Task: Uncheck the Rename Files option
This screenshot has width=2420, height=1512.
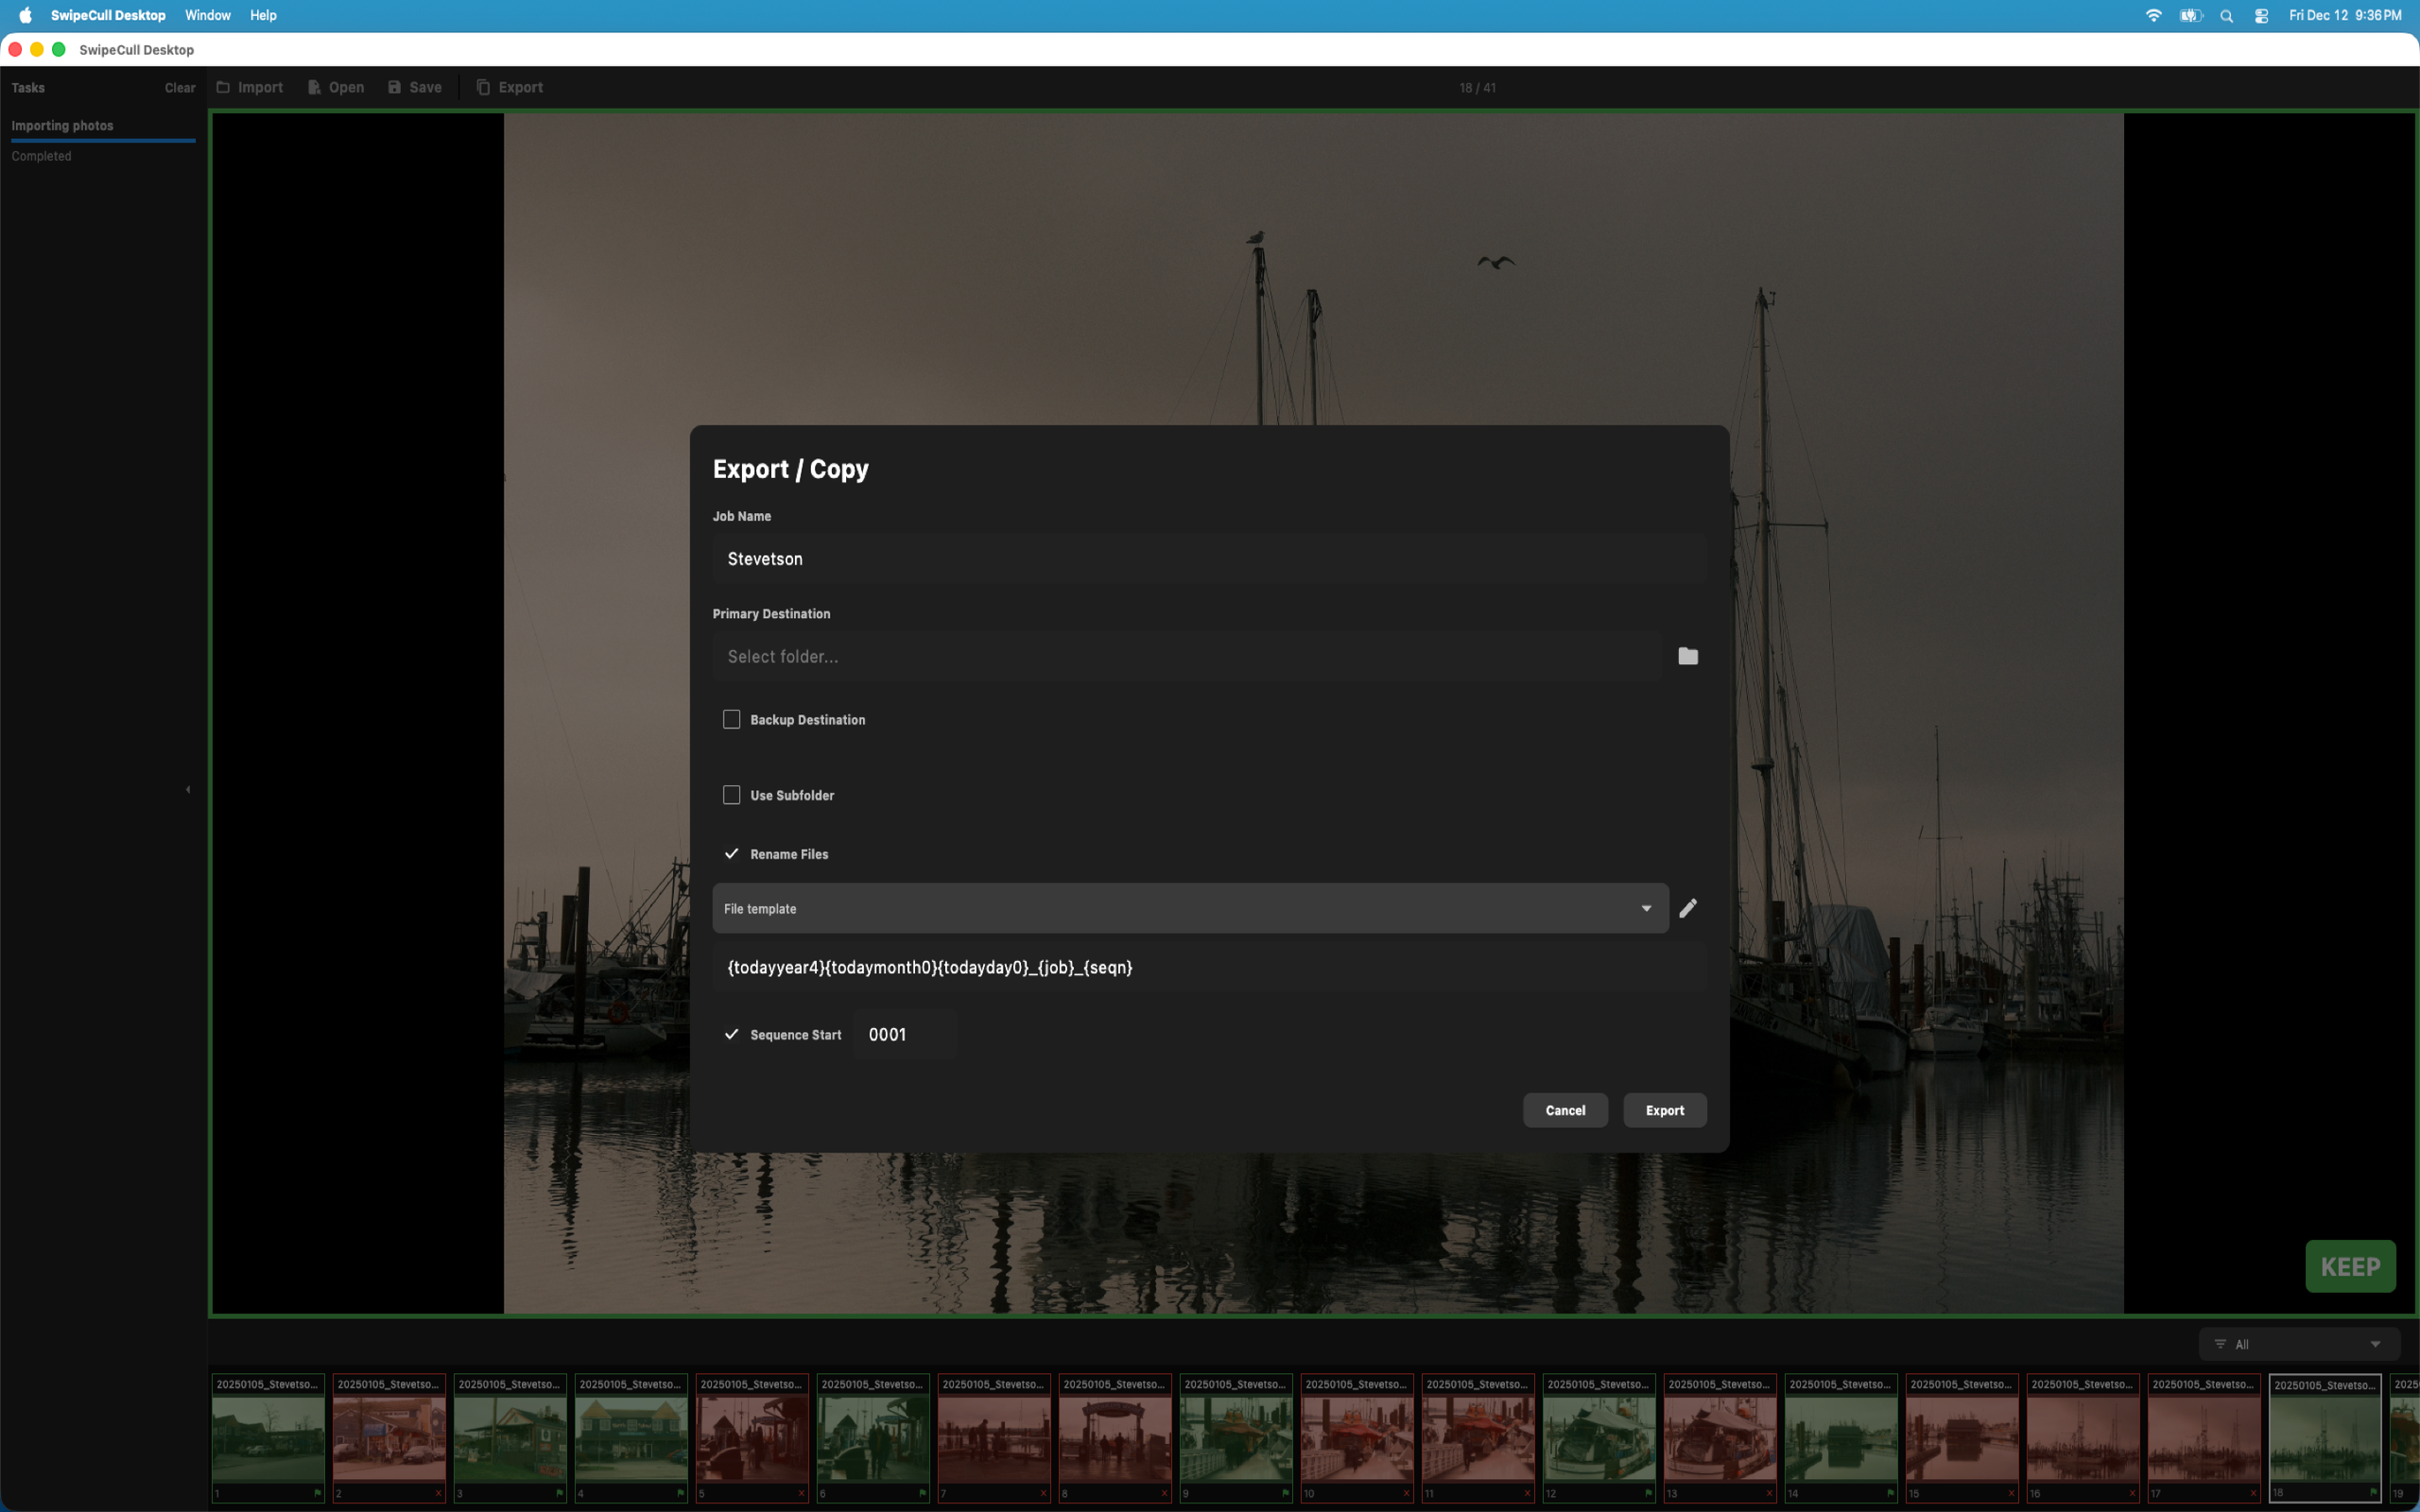Action: pyautogui.click(x=731, y=854)
